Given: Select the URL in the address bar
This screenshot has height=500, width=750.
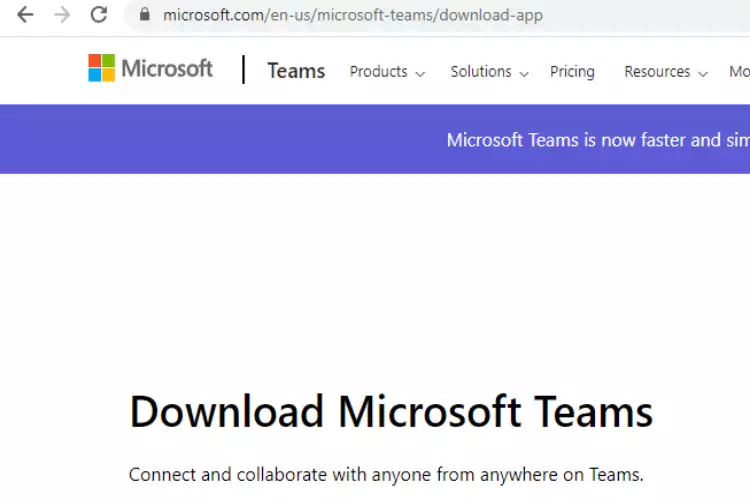Looking at the screenshot, I should tap(353, 15).
